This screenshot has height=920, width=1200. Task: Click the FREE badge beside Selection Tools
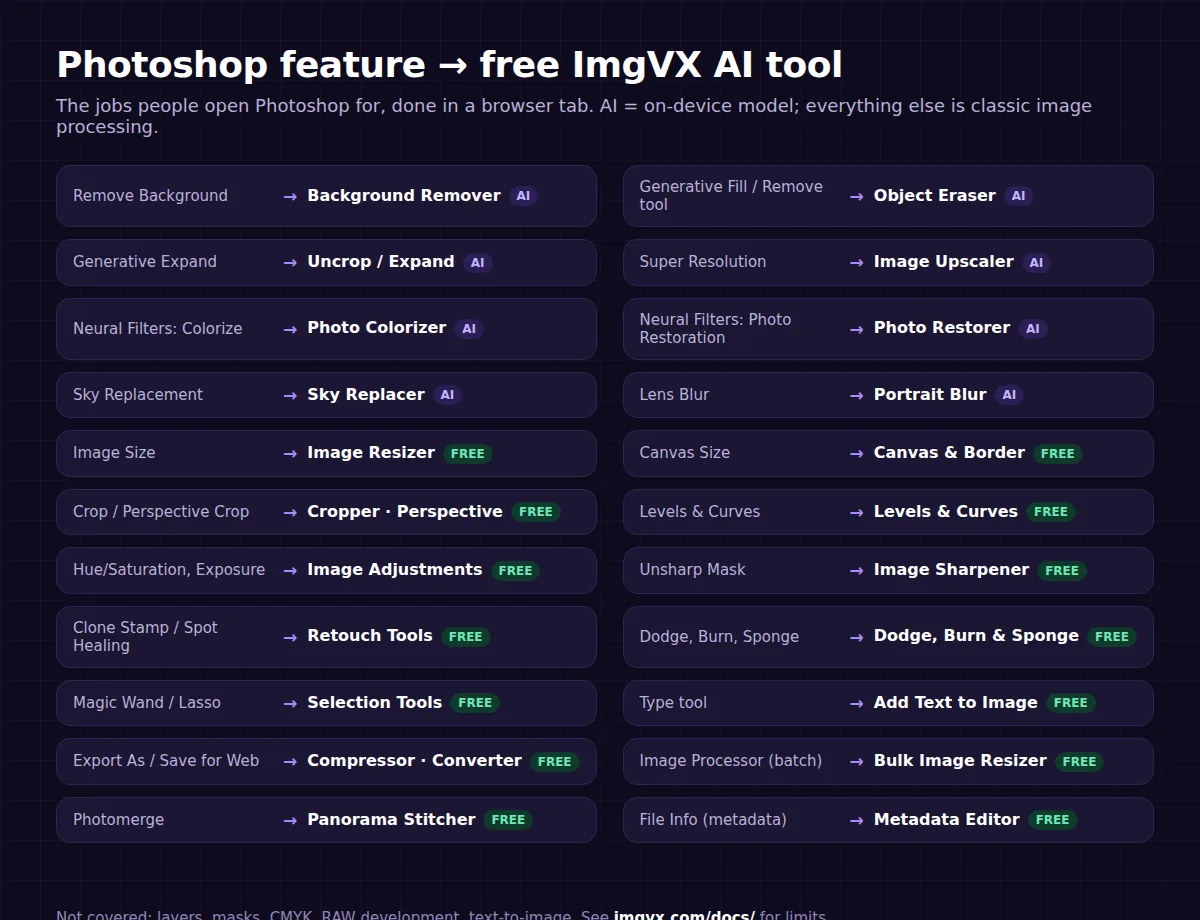(475, 703)
